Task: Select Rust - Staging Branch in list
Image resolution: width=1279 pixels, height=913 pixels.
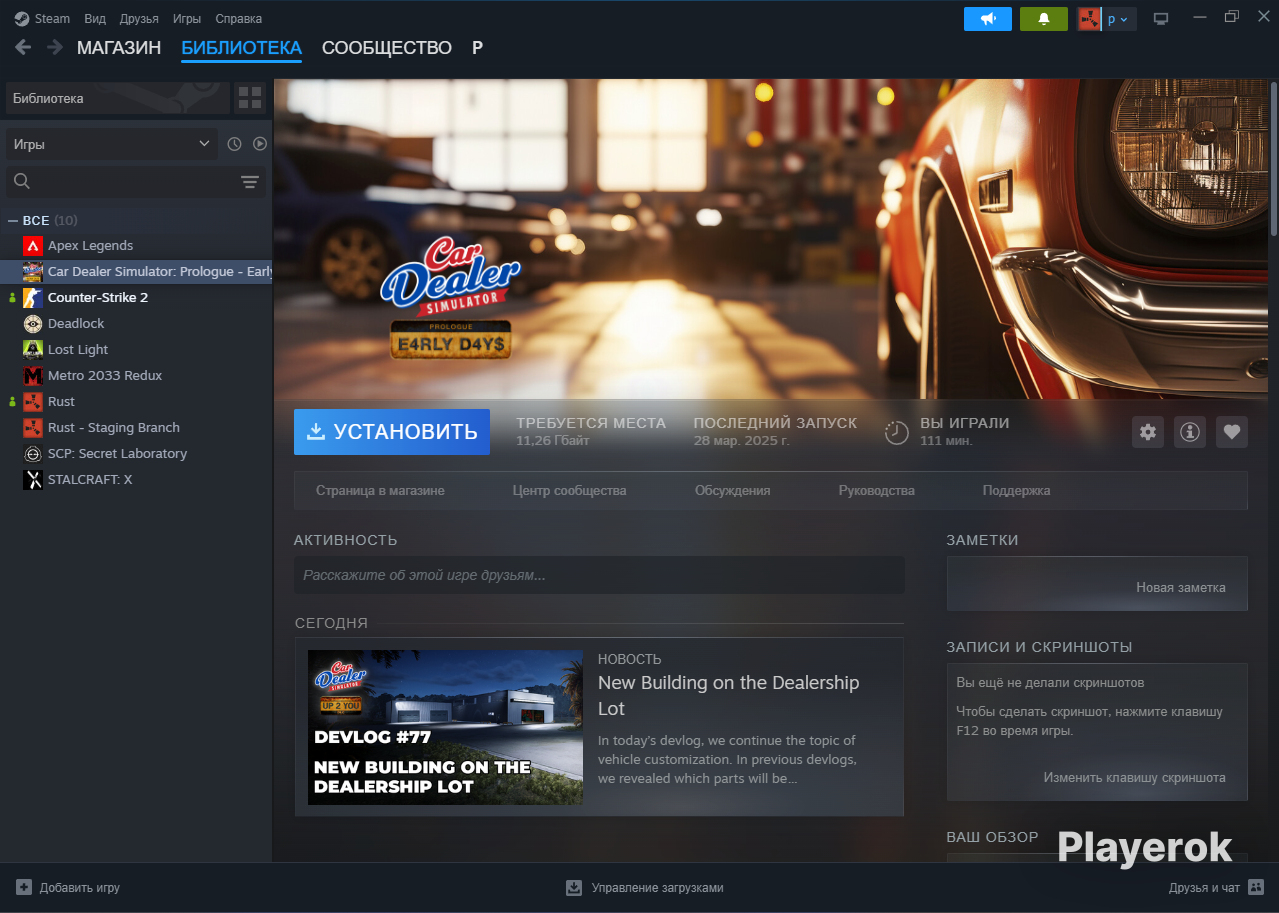Action: (x=136, y=427)
